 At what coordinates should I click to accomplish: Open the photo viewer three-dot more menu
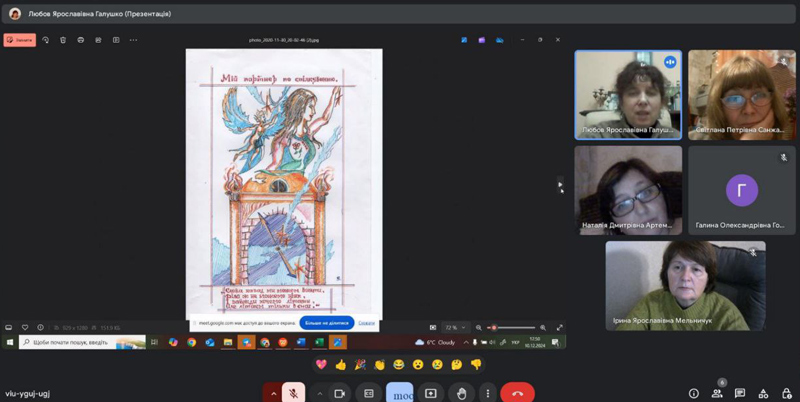(133, 40)
